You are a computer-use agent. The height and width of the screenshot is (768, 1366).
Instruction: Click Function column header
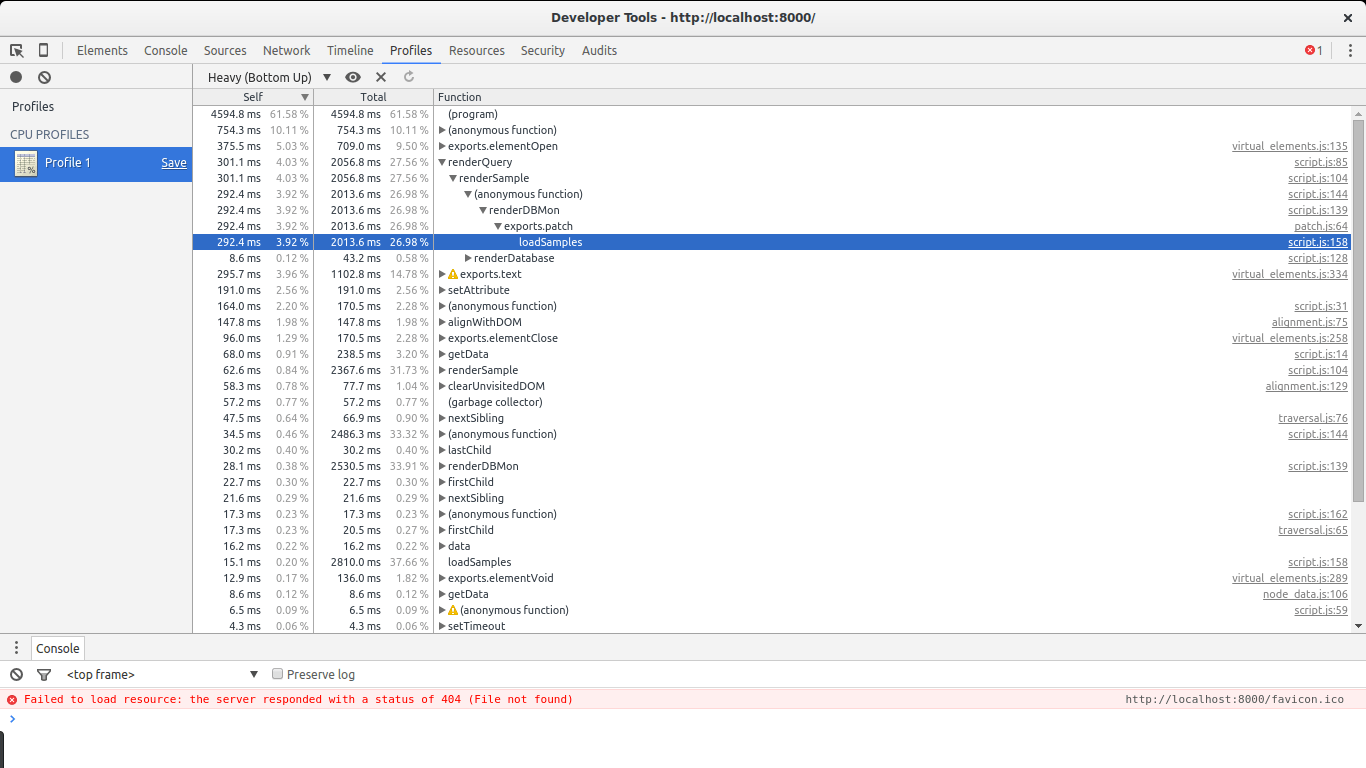892,97
